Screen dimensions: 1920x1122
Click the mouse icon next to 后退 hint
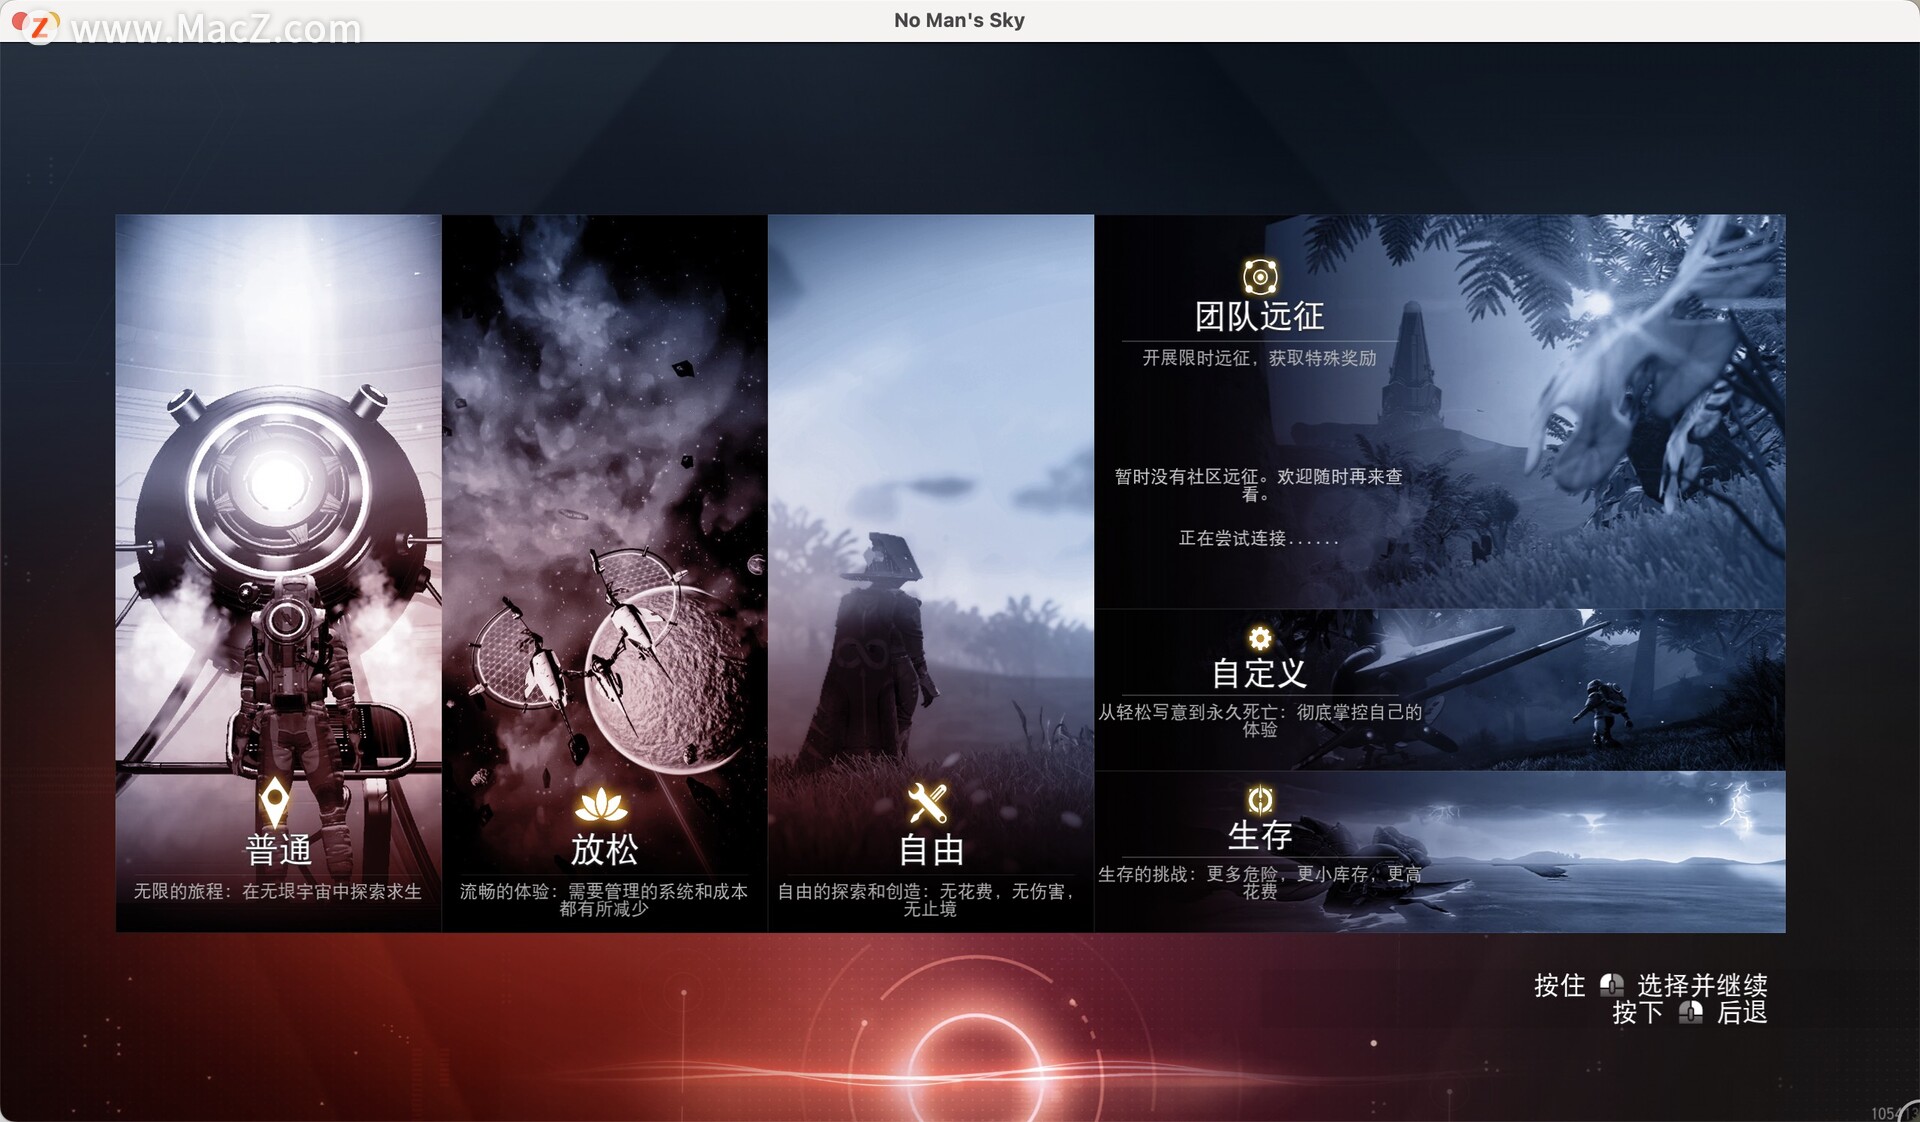1692,1014
